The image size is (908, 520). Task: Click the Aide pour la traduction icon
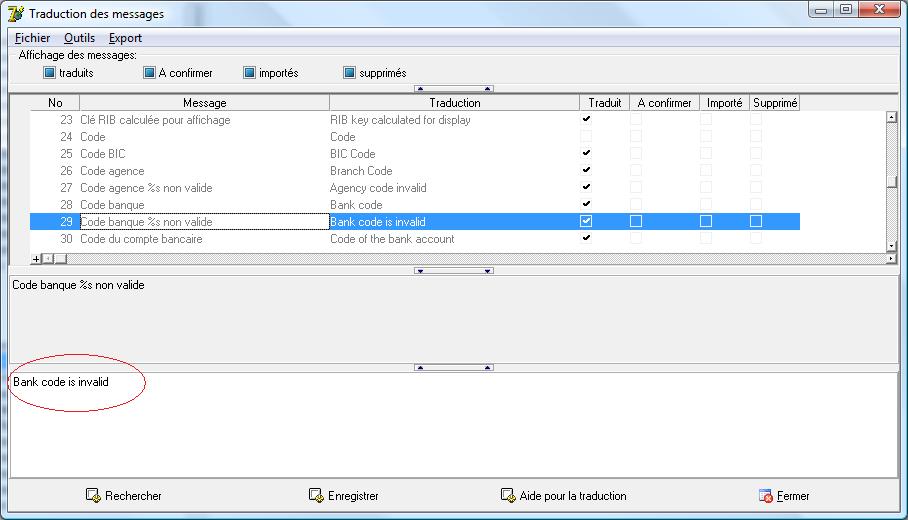click(x=508, y=496)
